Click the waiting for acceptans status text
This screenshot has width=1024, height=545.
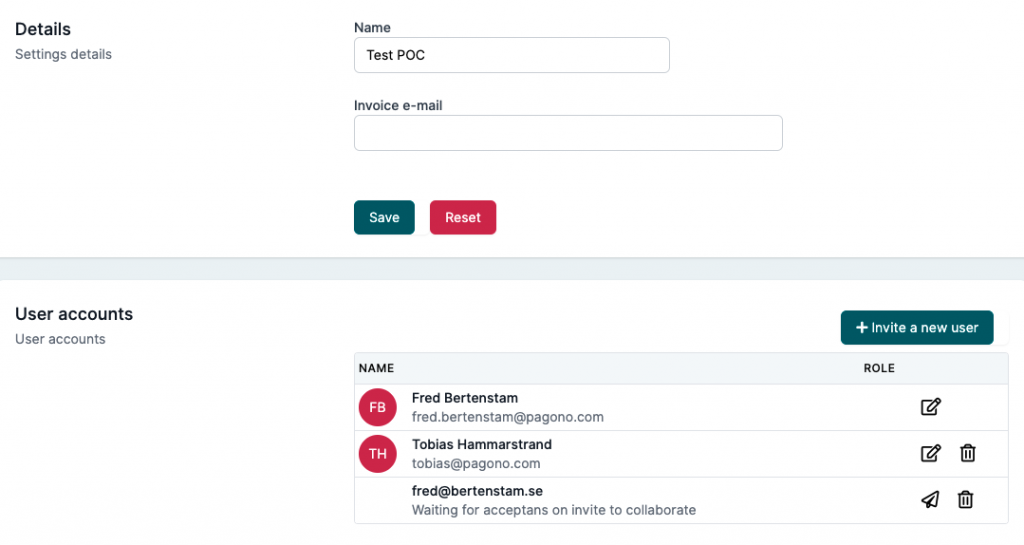(554, 510)
